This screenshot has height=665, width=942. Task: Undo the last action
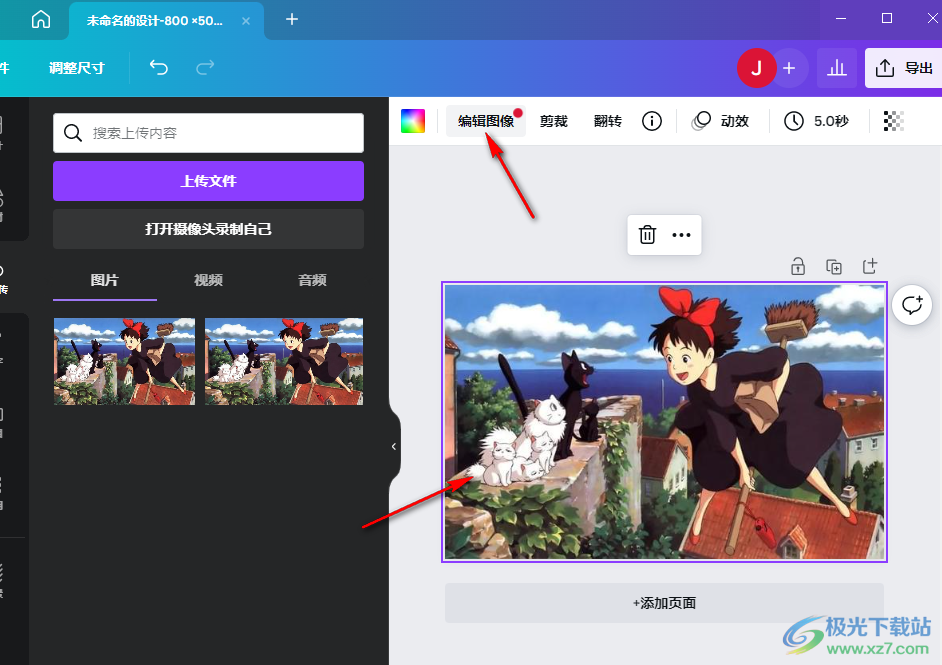pyautogui.click(x=159, y=67)
